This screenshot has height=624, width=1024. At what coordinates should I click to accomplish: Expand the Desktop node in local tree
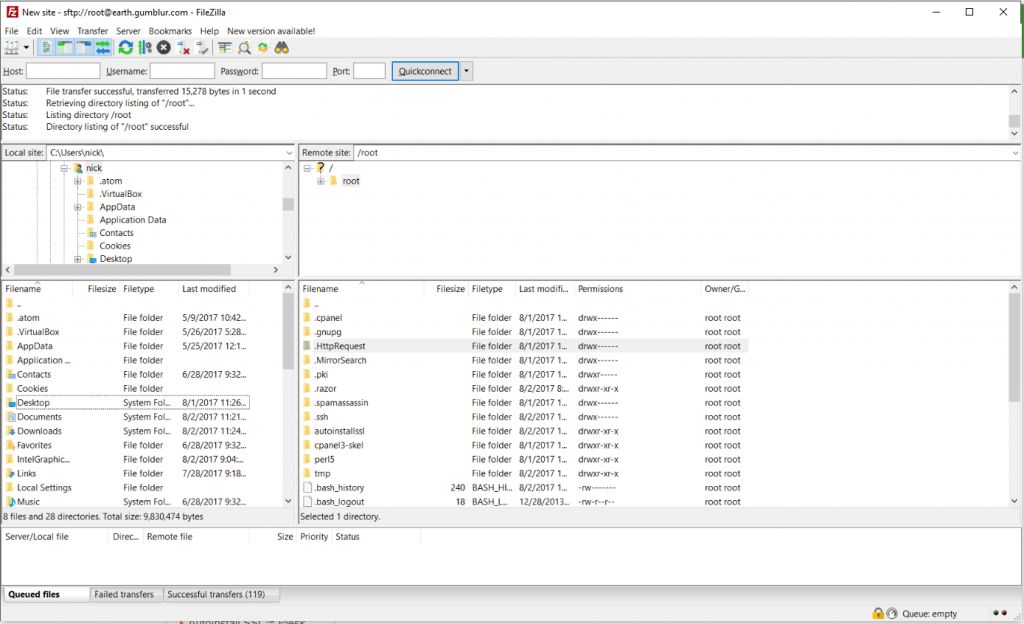(78, 259)
